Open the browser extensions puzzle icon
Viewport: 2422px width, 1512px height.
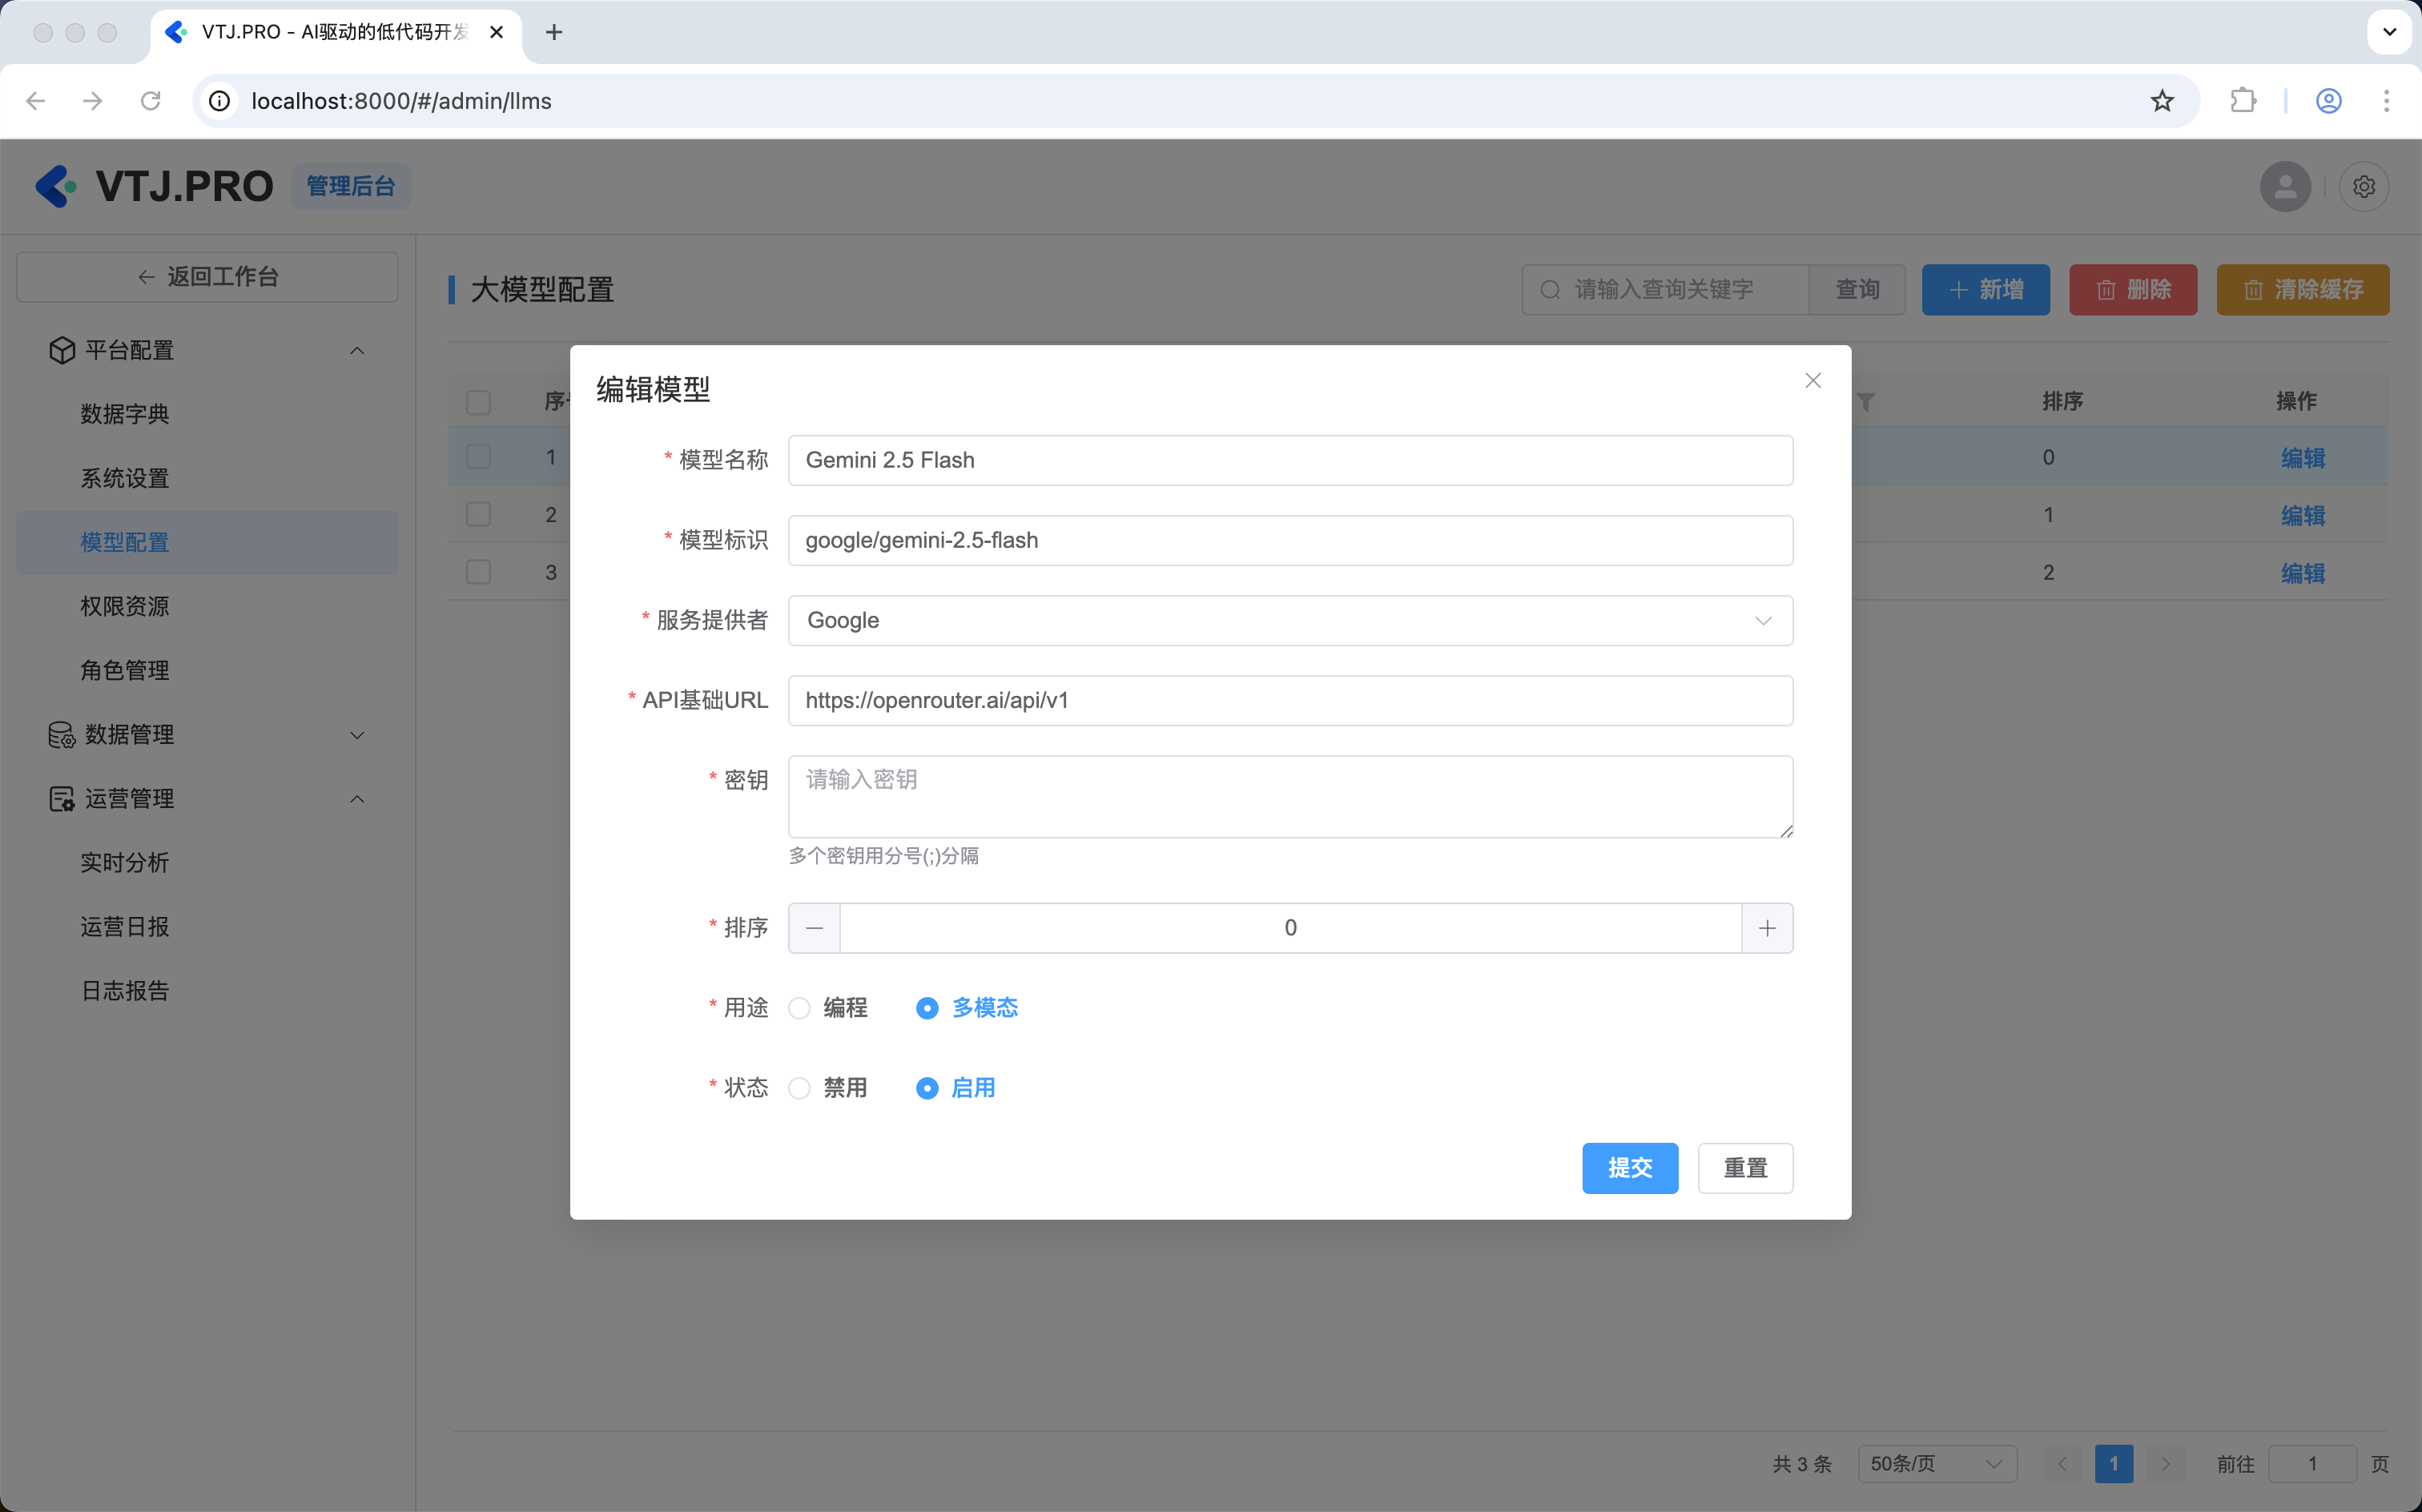[2243, 101]
